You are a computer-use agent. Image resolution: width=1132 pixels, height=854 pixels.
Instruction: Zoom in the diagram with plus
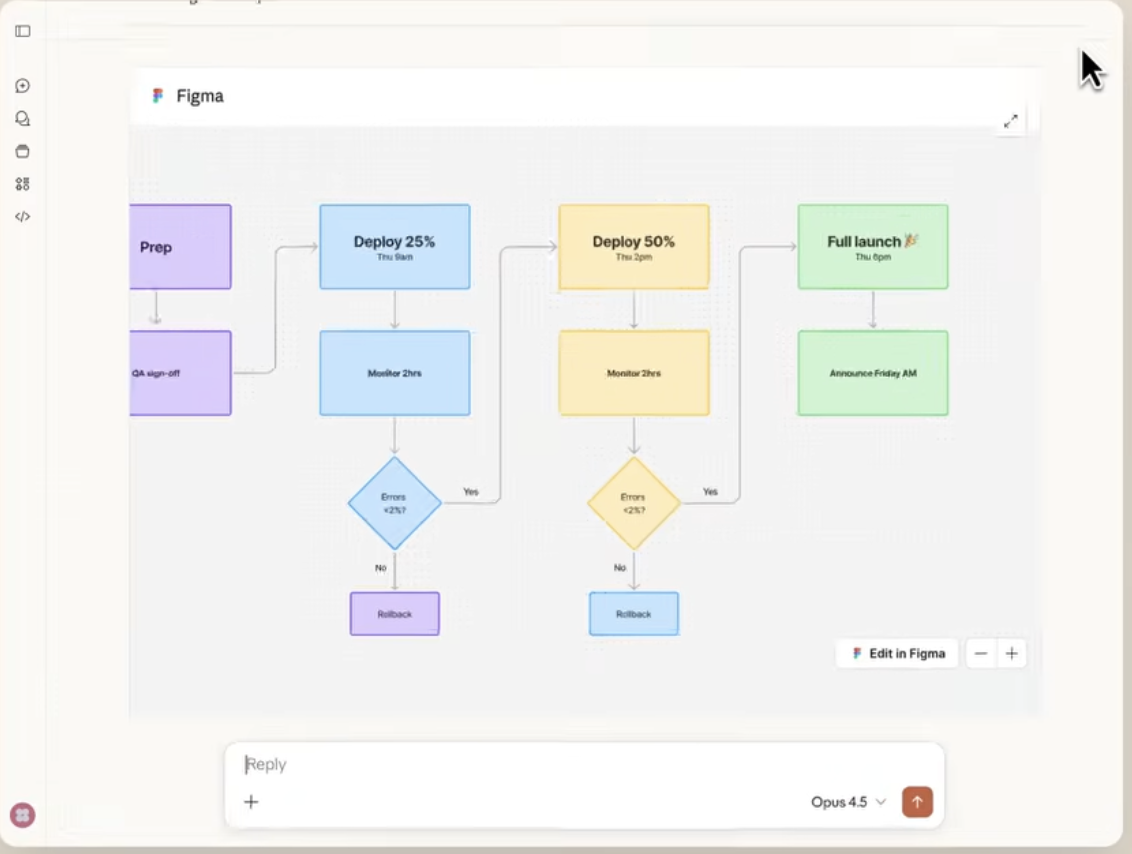tap(1011, 654)
